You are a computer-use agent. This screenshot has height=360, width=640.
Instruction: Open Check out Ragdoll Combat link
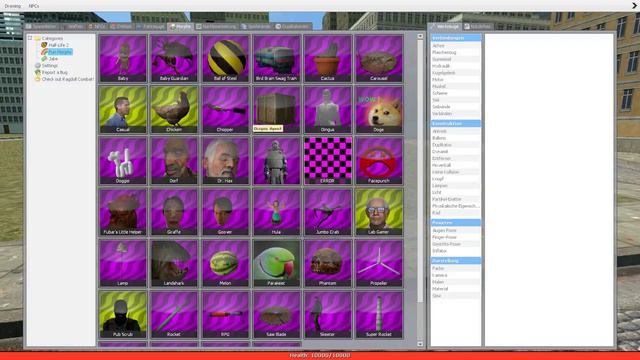67,79
